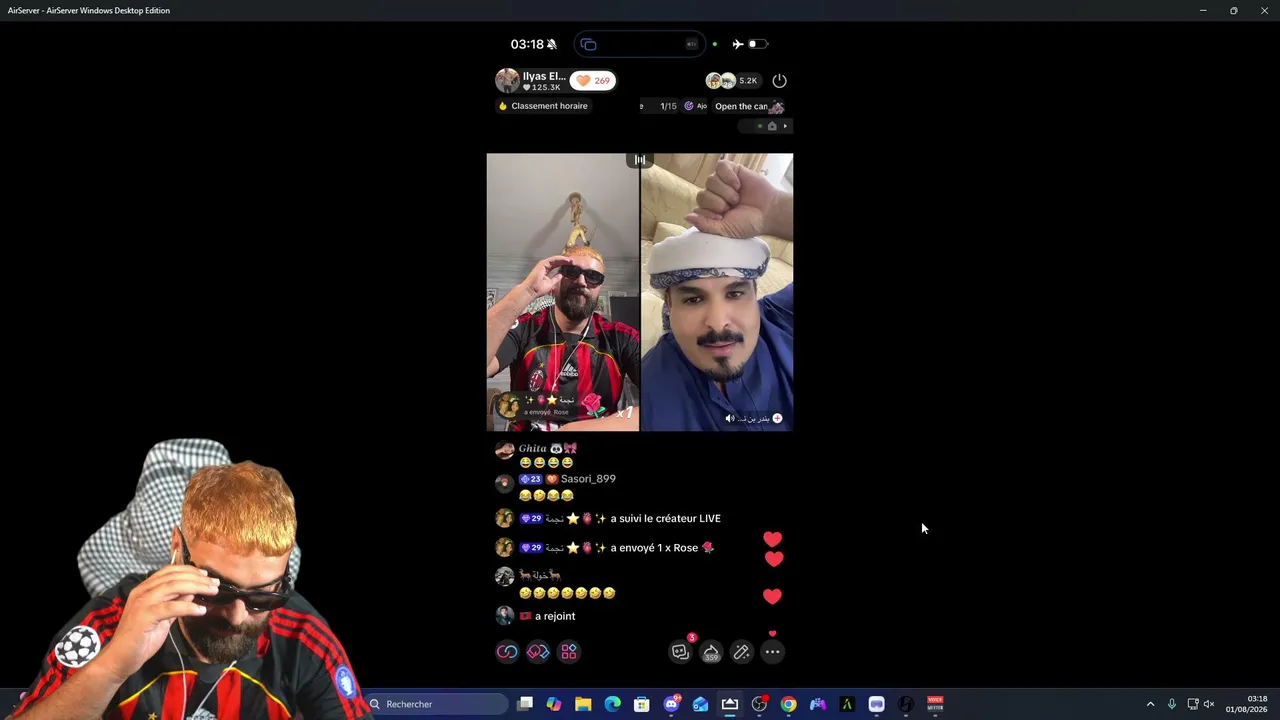Open the three-dots more options menu
Viewport: 1280px width, 720px height.
(x=772, y=652)
